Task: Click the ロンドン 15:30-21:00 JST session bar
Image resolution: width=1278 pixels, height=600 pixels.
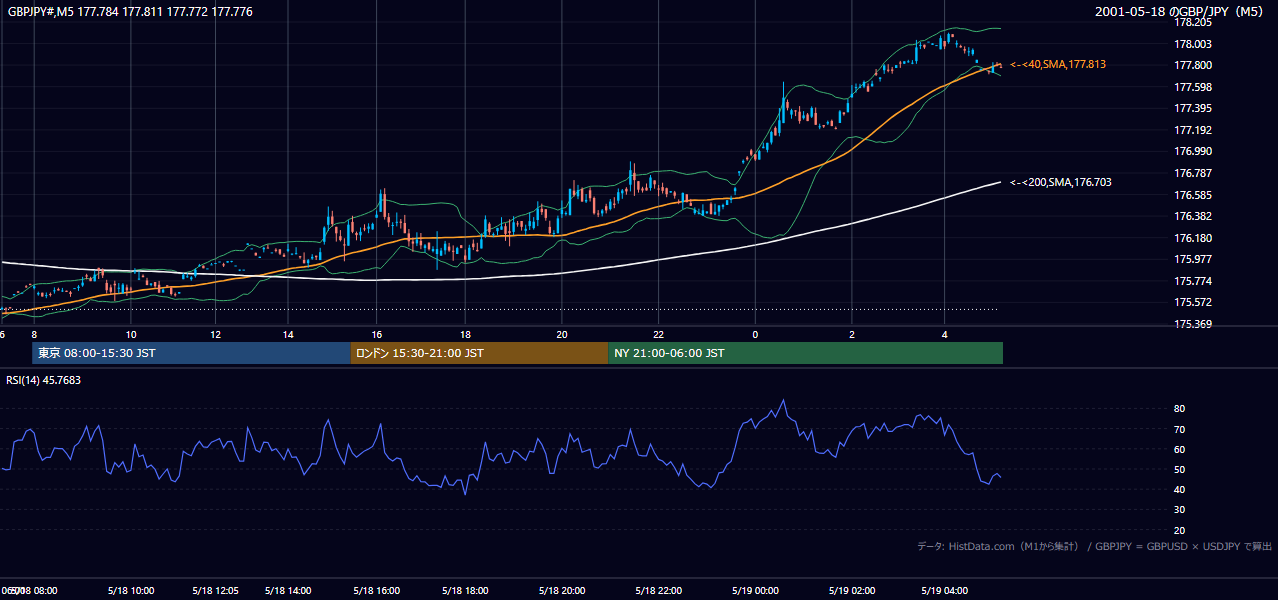Action: pyautogui.click(x=479, y=353)
